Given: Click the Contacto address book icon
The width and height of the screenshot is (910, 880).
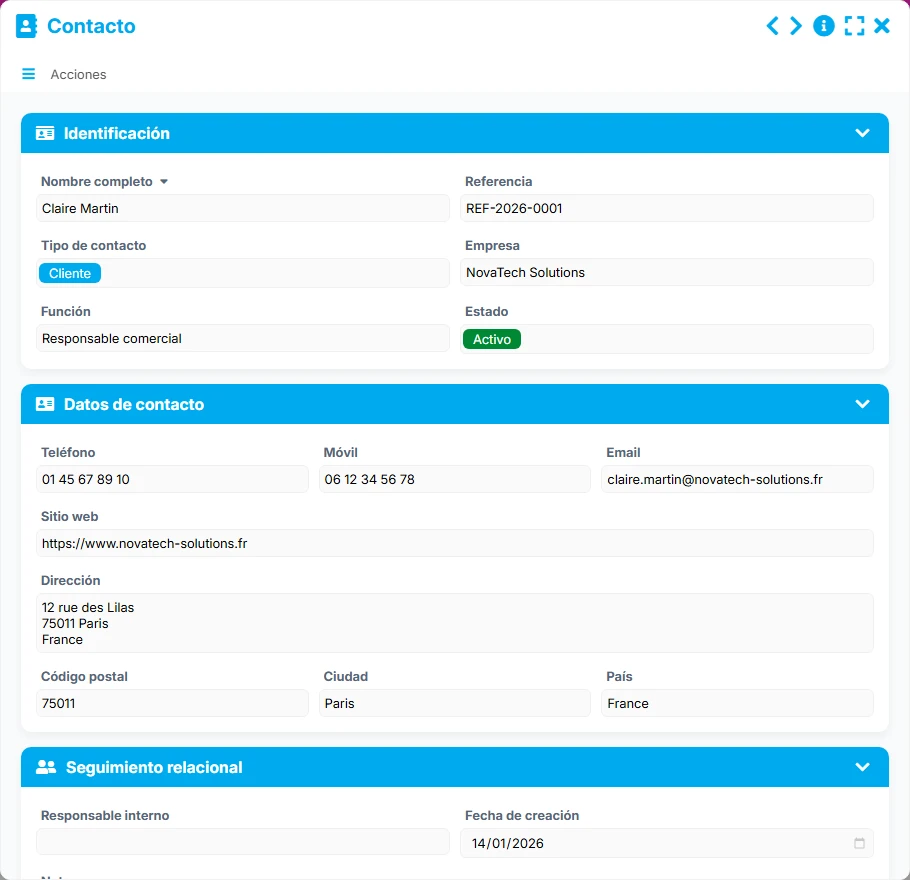Looking at the screenshot, I should pyautogui.click(x=26, y=26).
